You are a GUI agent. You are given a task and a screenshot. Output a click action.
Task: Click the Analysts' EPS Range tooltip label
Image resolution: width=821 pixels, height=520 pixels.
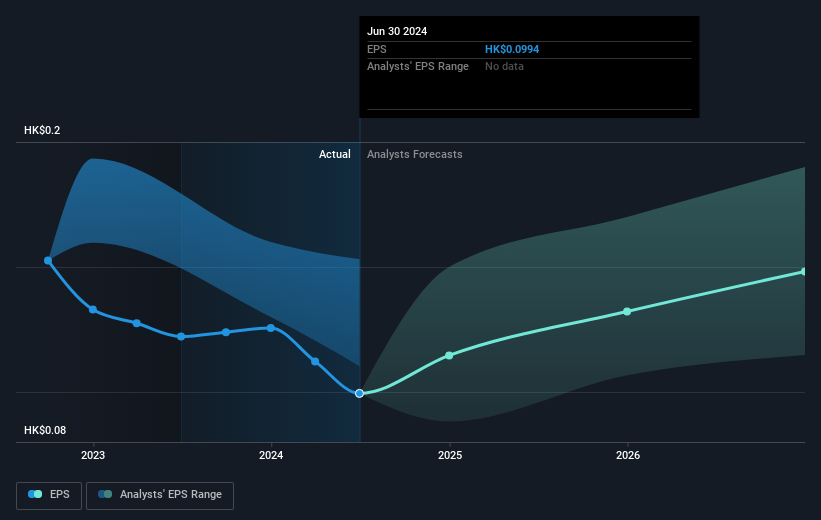418,67
